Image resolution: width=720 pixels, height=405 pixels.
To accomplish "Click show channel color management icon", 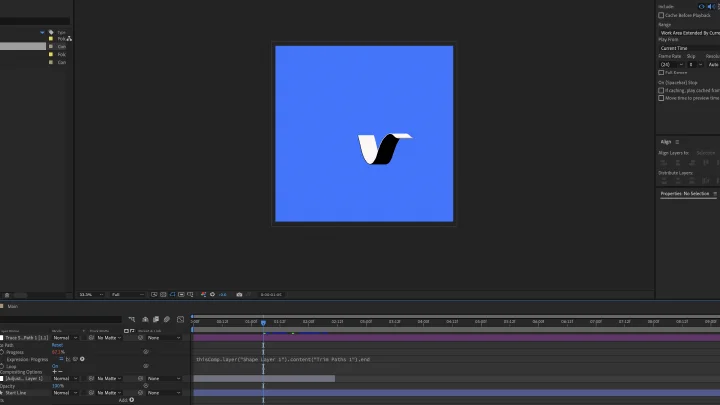I will [203, 295].
